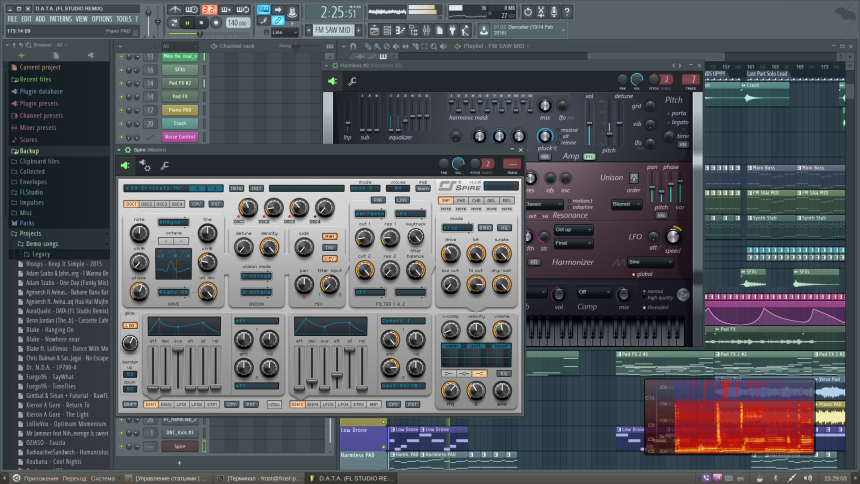Screen dimensions: 860x484
Task: Toggle loop recording icon
Action: (243, 10)
